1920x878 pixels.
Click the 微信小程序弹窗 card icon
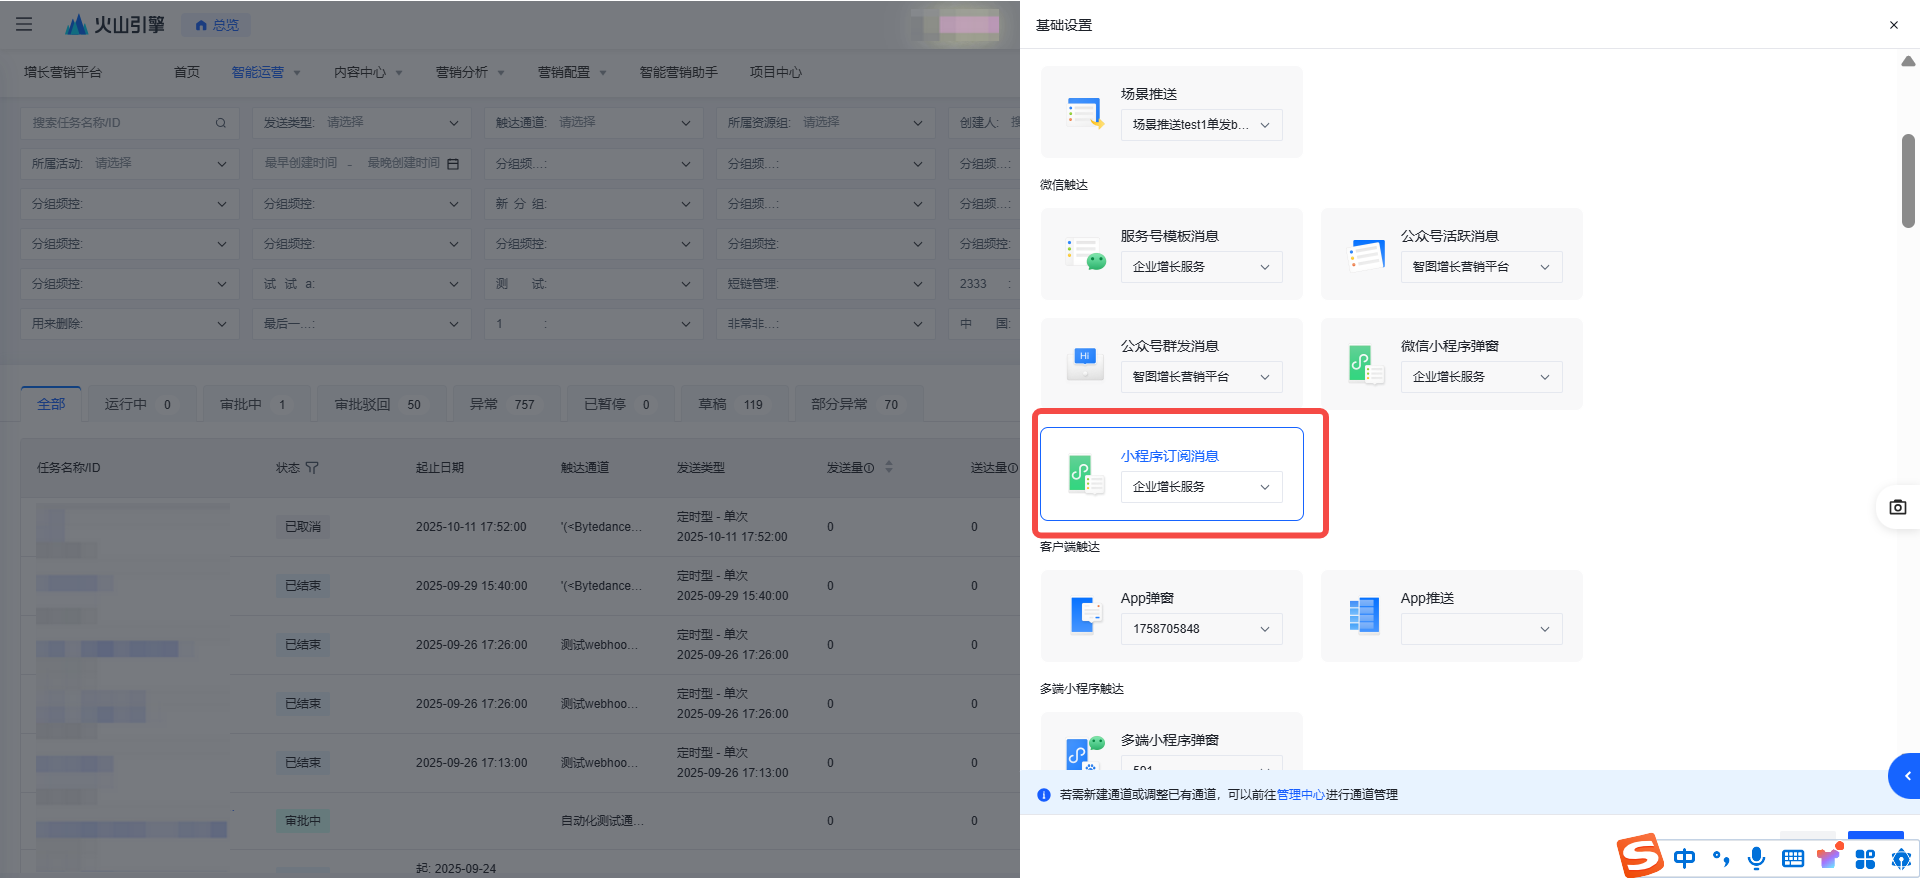tap(1366, 365)
